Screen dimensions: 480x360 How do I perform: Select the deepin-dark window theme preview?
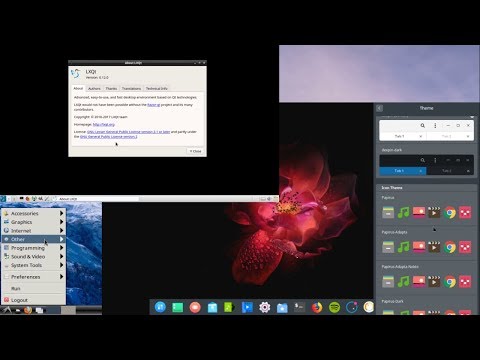[x=426, y=162]
